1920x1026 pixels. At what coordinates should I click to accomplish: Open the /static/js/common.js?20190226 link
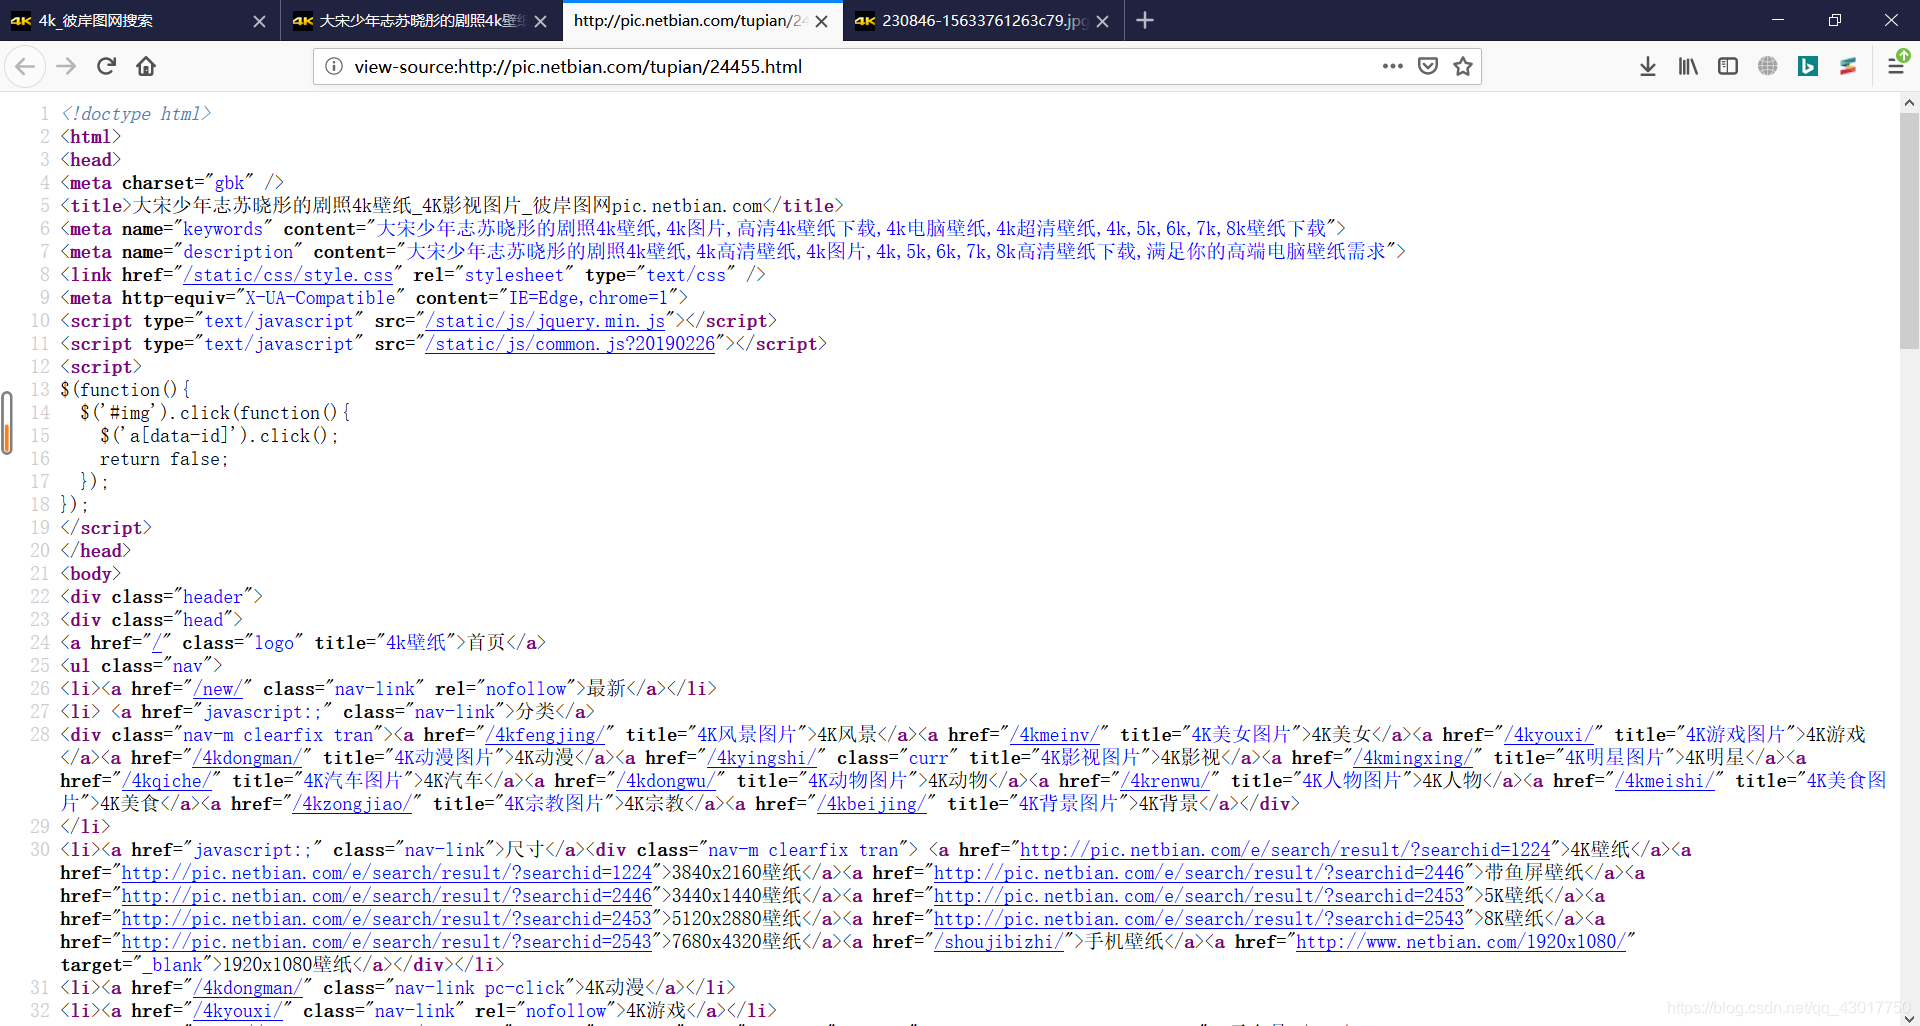(x=571, y=344)
